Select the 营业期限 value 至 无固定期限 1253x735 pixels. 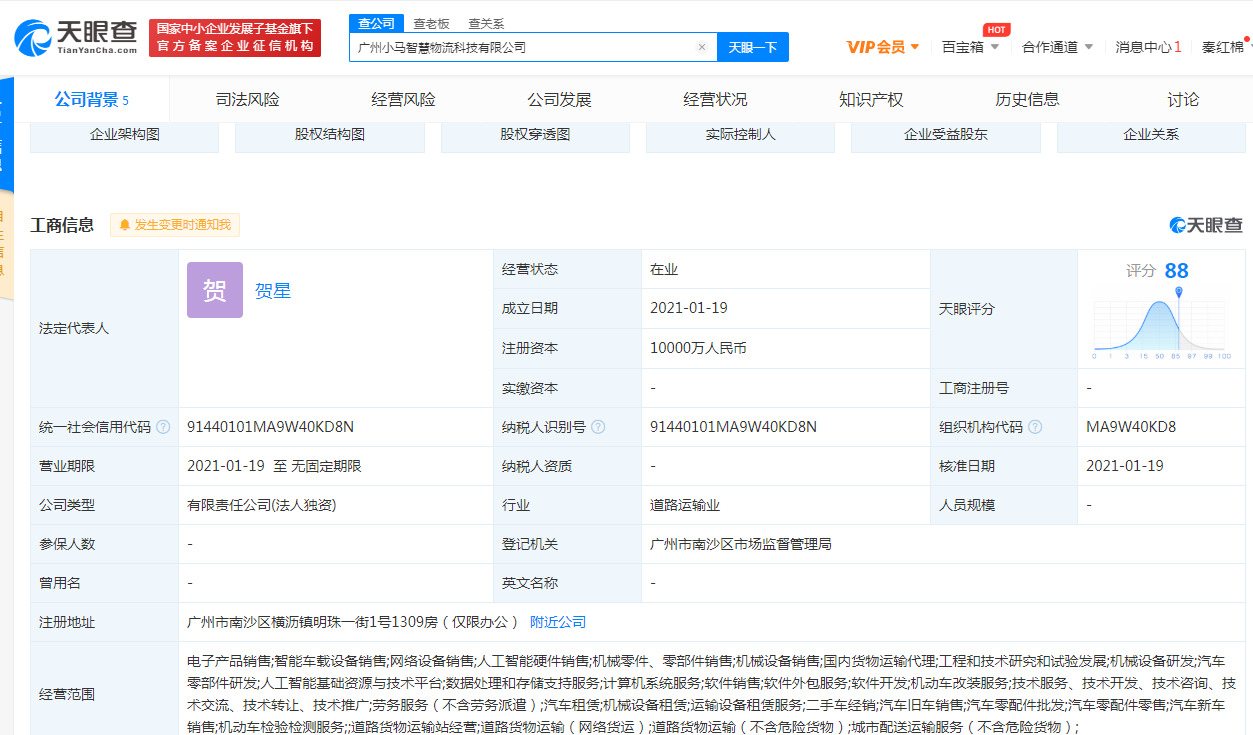[x=274, y=466]
